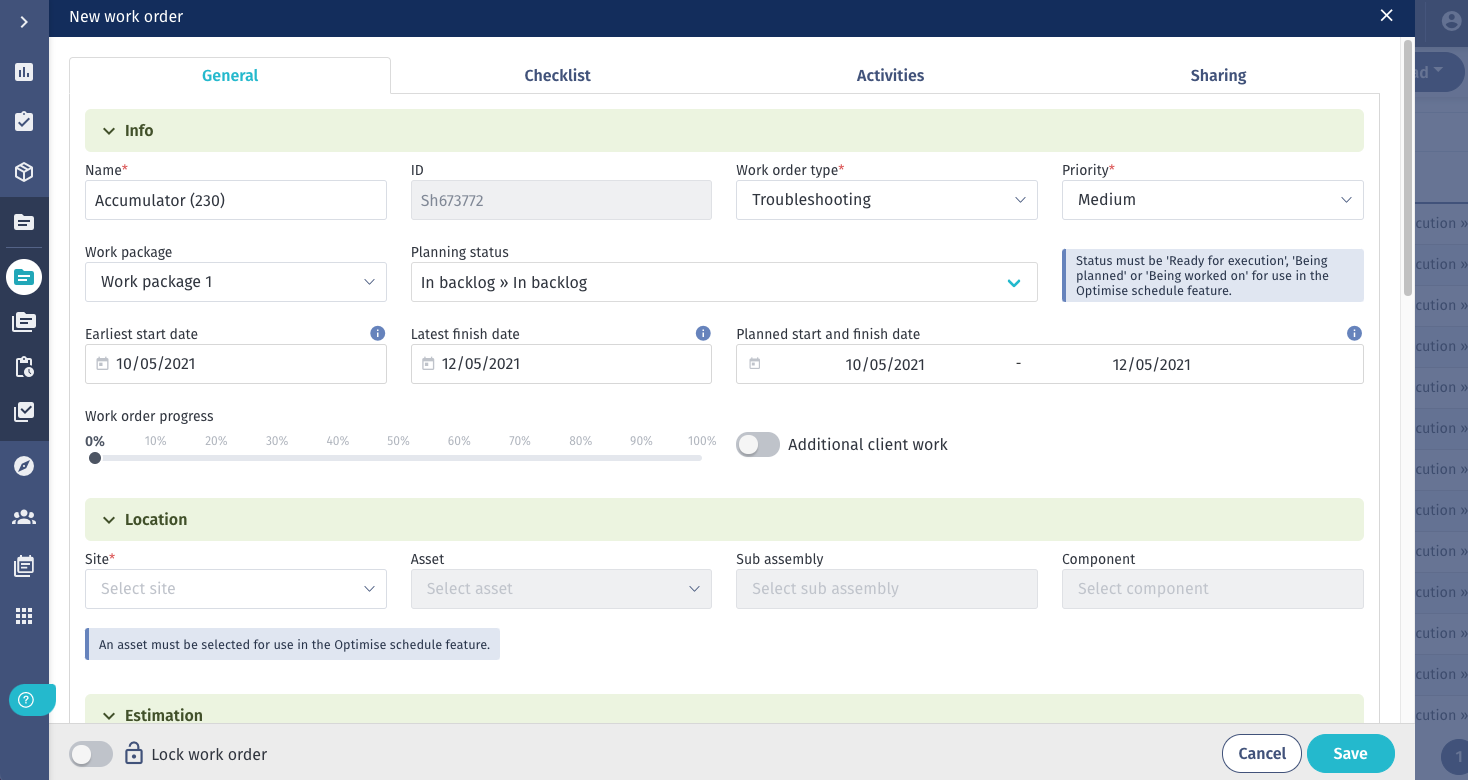1468x780 pixels.
Task: Open the bar chart dashboard icon in sidebar
Action: (24, 72)
